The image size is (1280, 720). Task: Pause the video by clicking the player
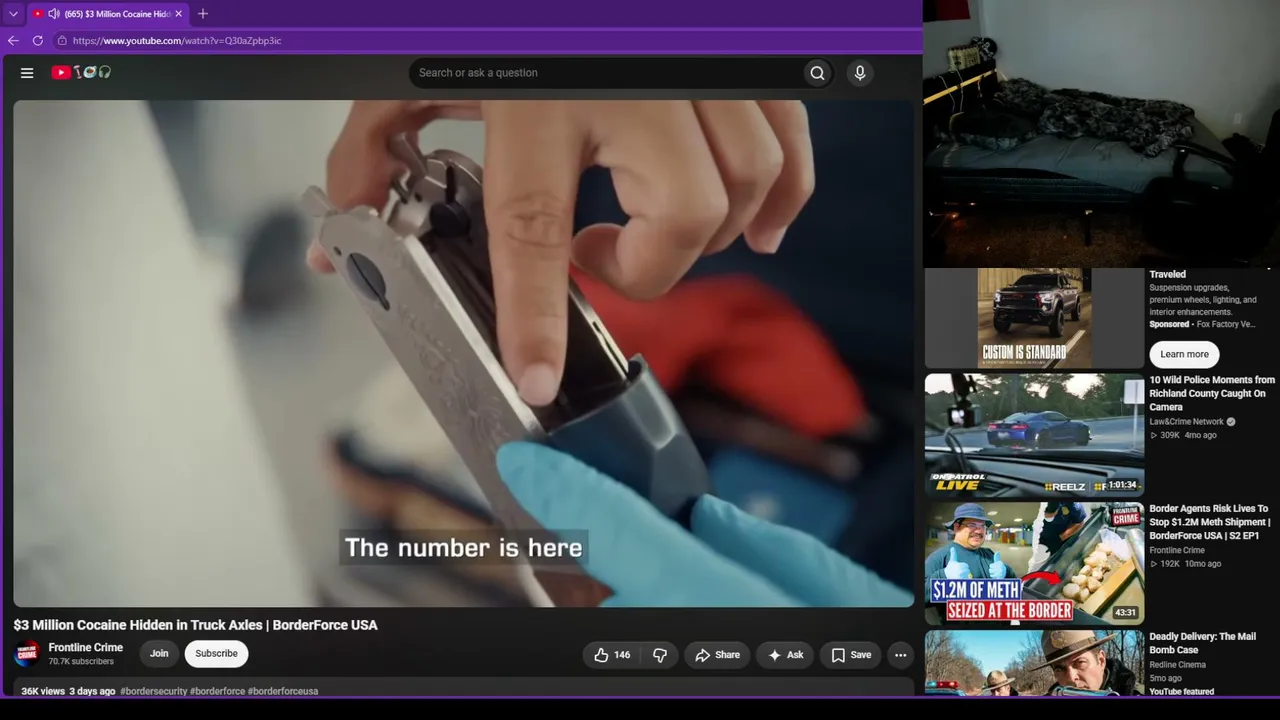coord(464,353)
